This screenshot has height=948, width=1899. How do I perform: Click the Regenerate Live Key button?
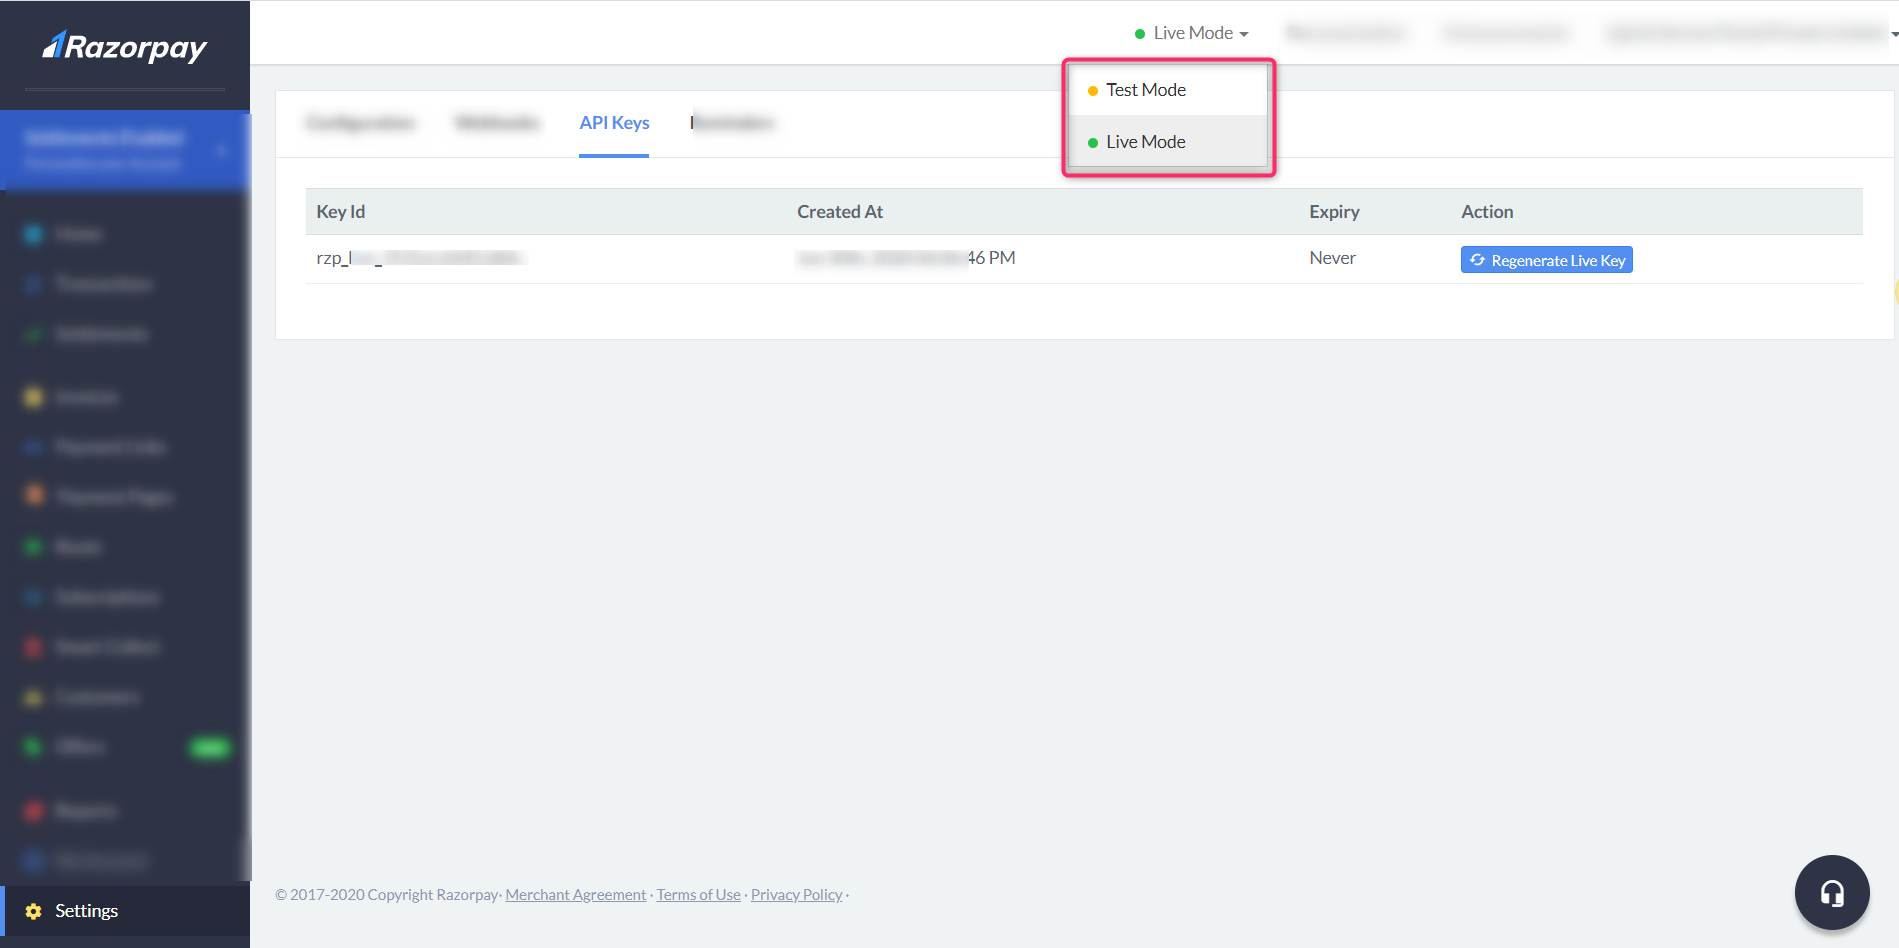click(1546, 260)
